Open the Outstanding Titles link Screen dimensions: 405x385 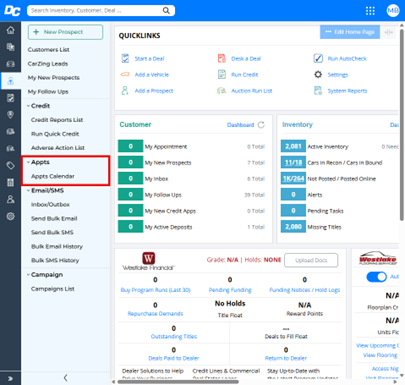click(174, 336)
